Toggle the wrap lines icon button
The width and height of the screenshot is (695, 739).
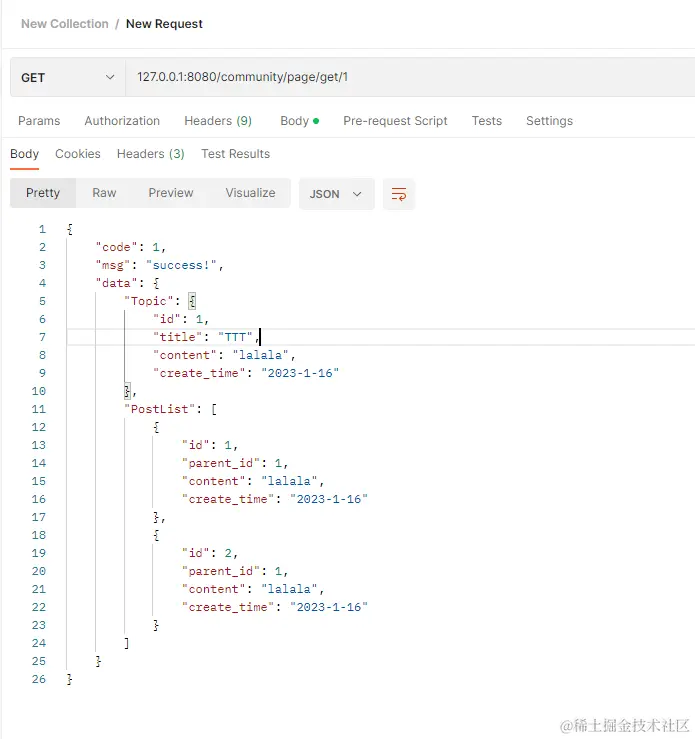[x=399, y=194]
